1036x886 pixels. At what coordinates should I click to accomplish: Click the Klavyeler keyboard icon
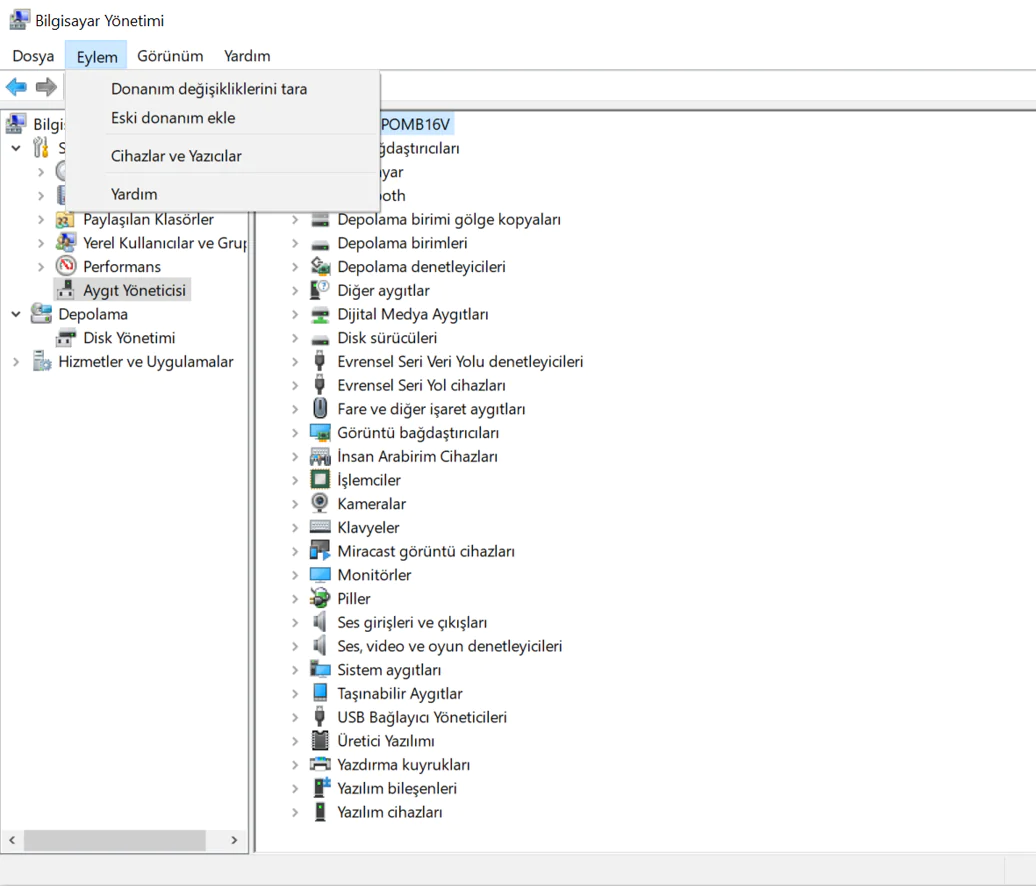pos(320,528)
